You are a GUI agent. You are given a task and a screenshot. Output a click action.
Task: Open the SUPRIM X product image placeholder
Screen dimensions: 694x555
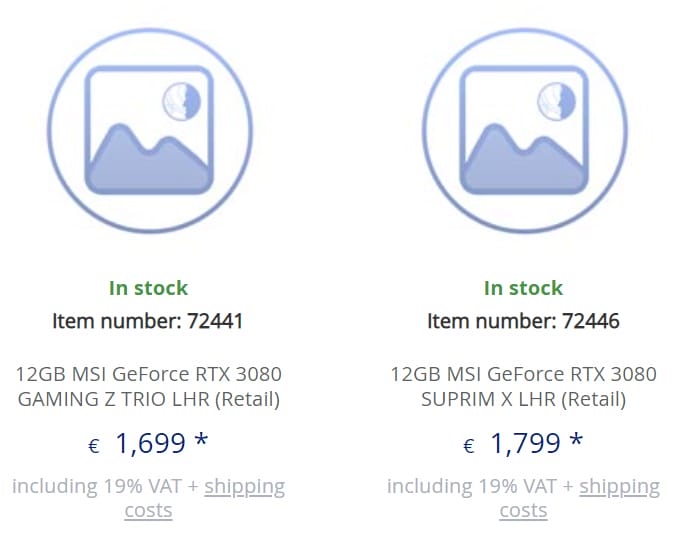coord(523,130)
